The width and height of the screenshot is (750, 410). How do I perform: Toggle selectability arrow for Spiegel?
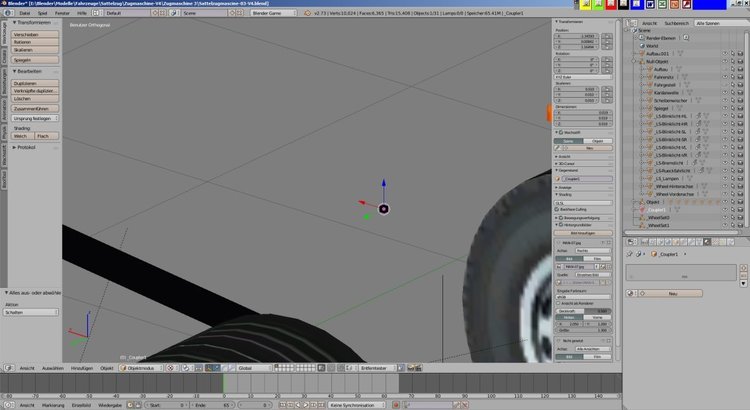point(732,108)
